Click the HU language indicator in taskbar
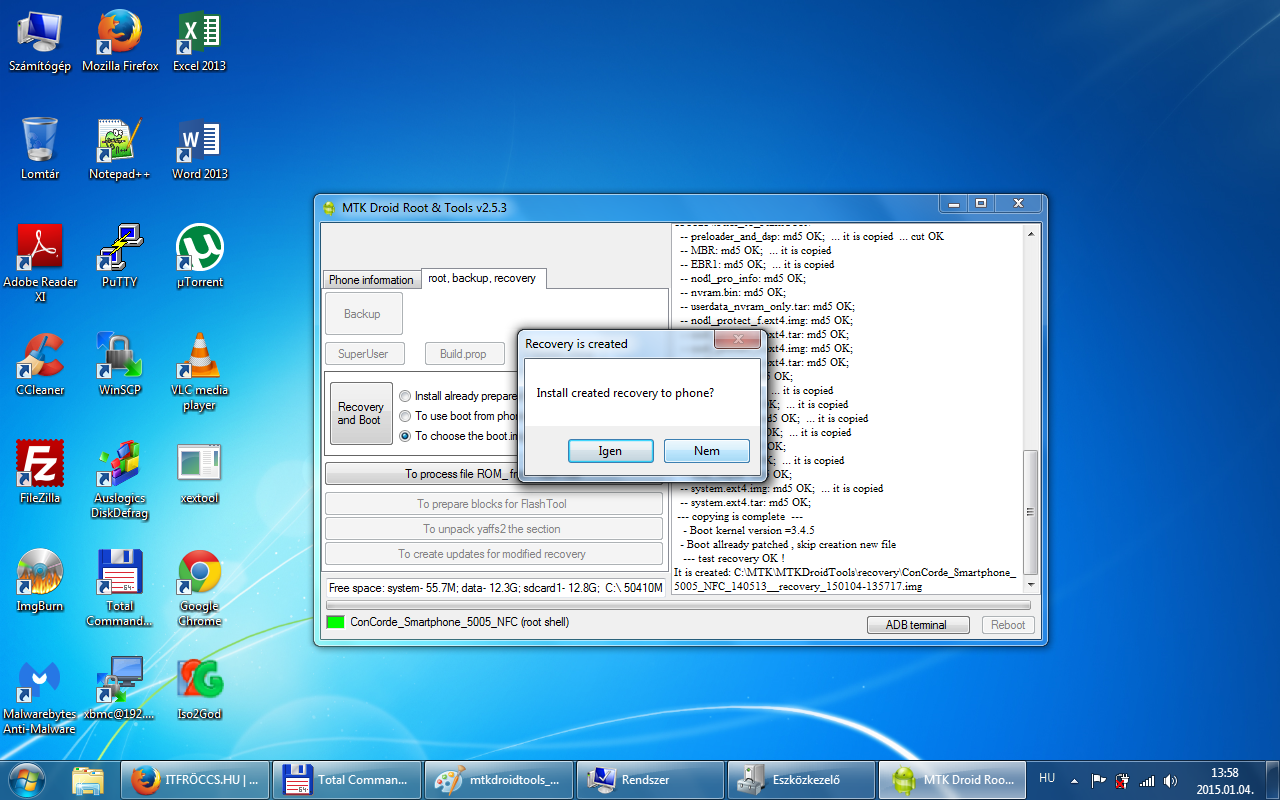This screenshot has width=1280, height=800. 1047,778
